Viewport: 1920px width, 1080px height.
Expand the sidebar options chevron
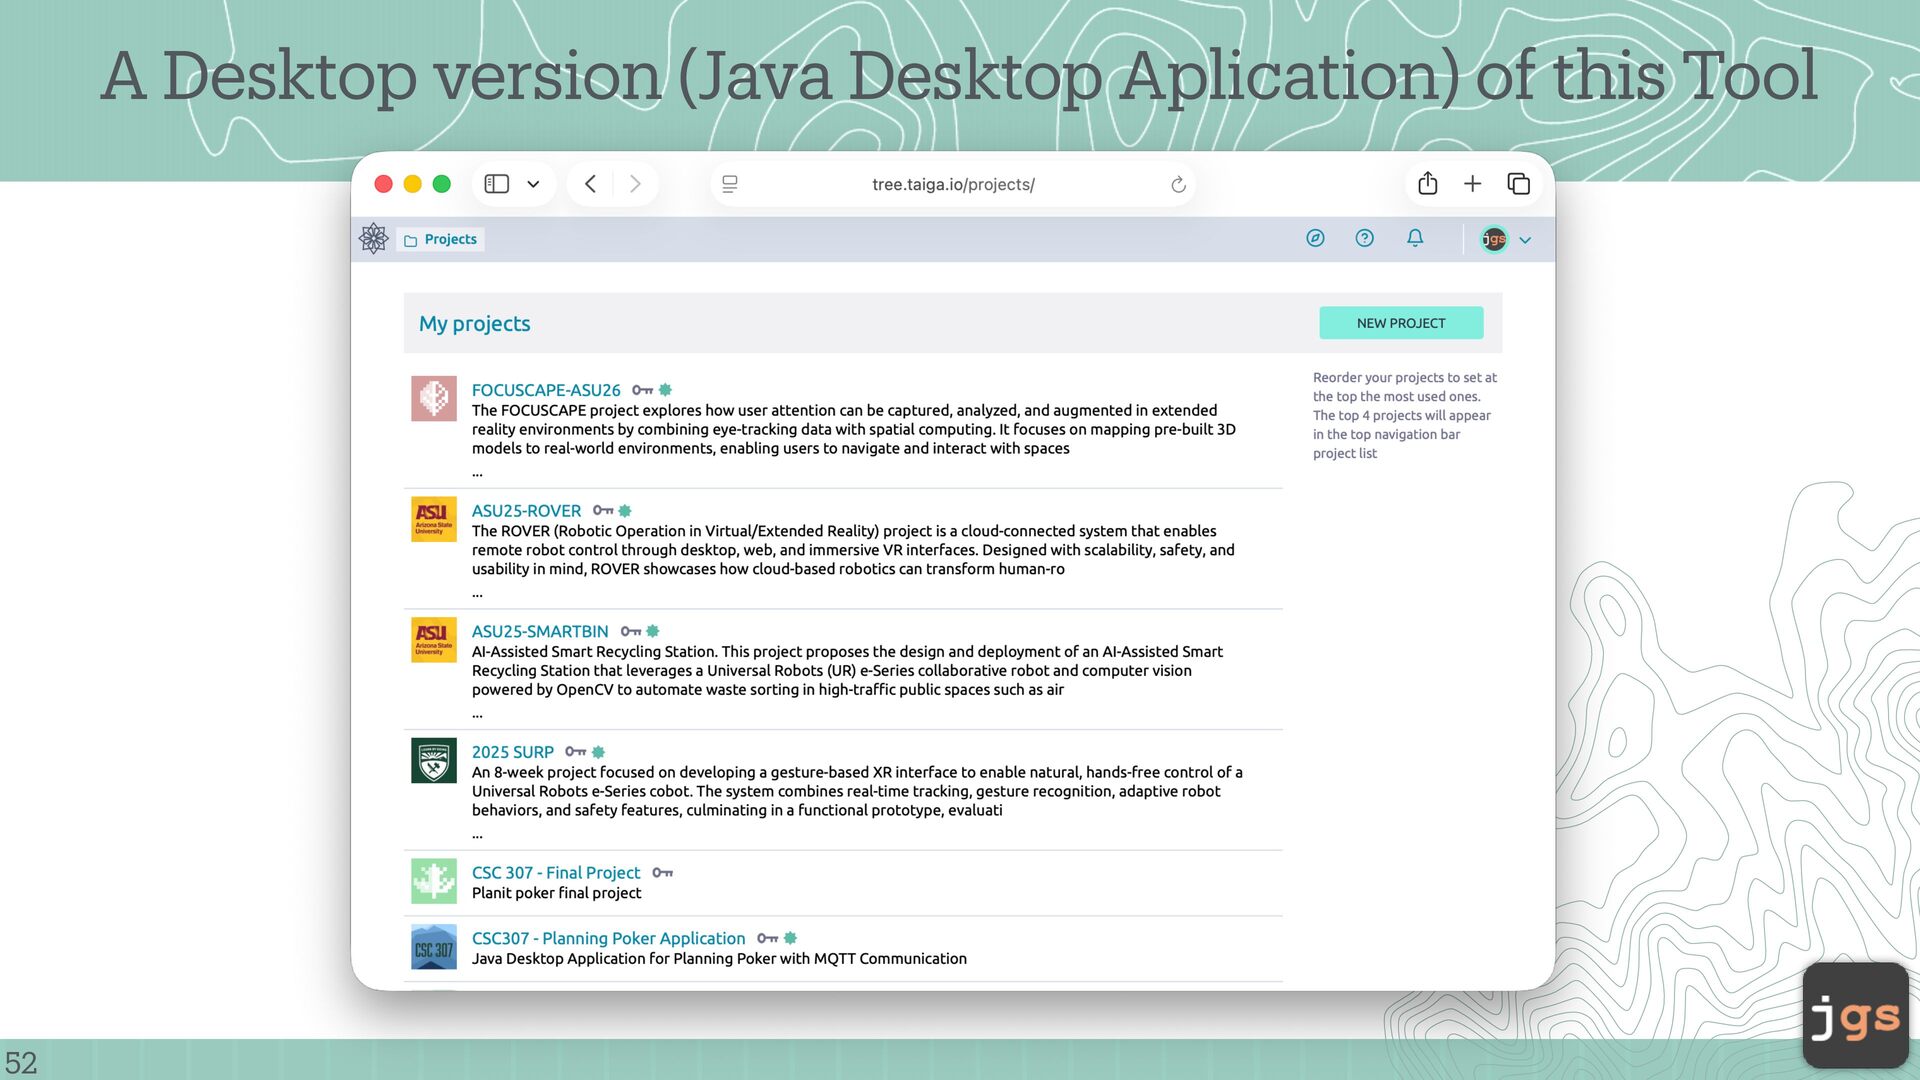pos(533,185)
